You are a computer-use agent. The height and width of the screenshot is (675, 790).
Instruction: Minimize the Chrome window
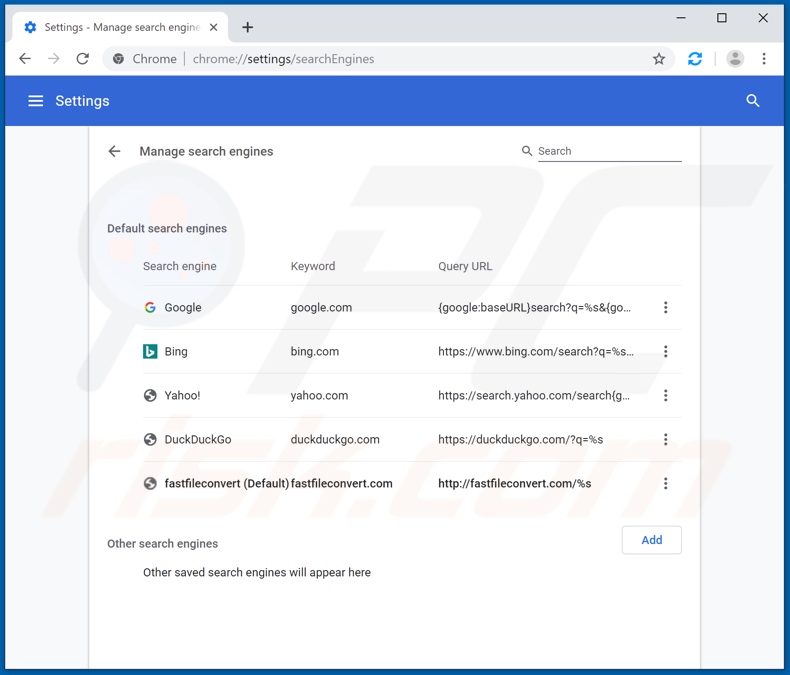(x=681, y=18)
